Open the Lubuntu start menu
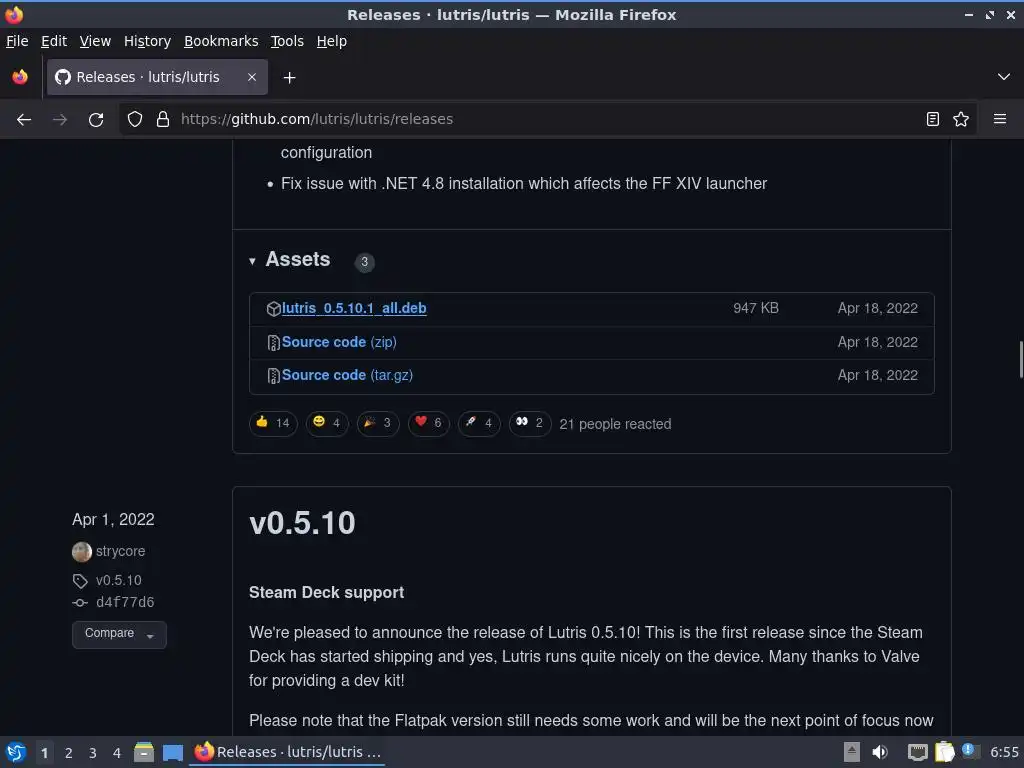 [16, 752]
